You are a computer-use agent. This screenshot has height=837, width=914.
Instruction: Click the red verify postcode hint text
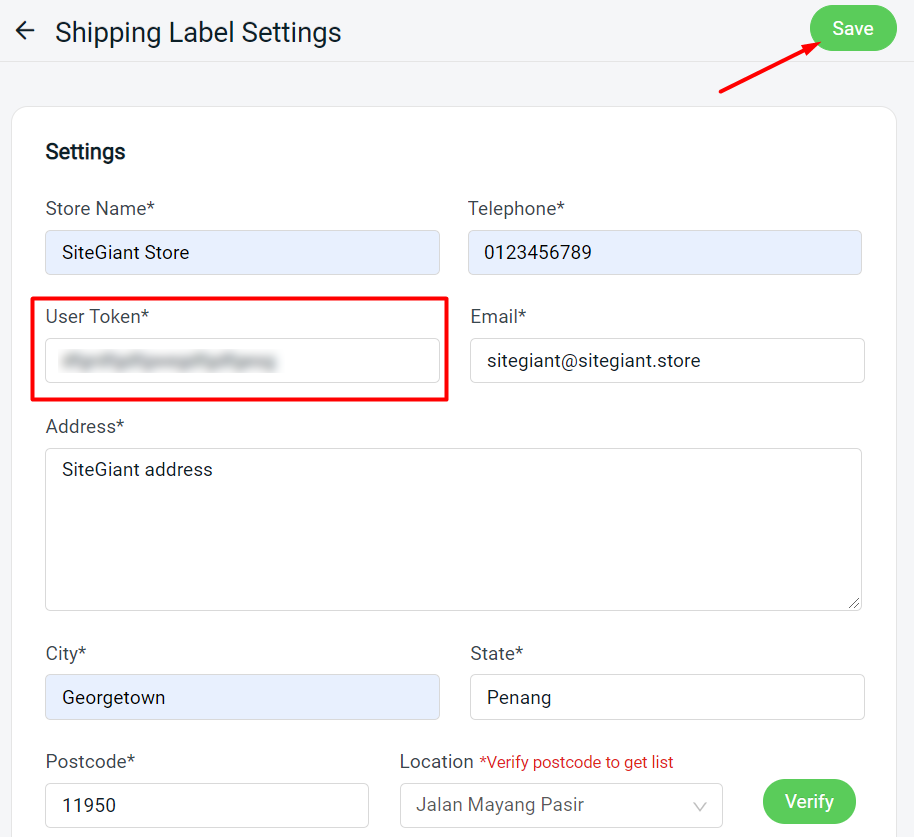[x=576, y=762]
